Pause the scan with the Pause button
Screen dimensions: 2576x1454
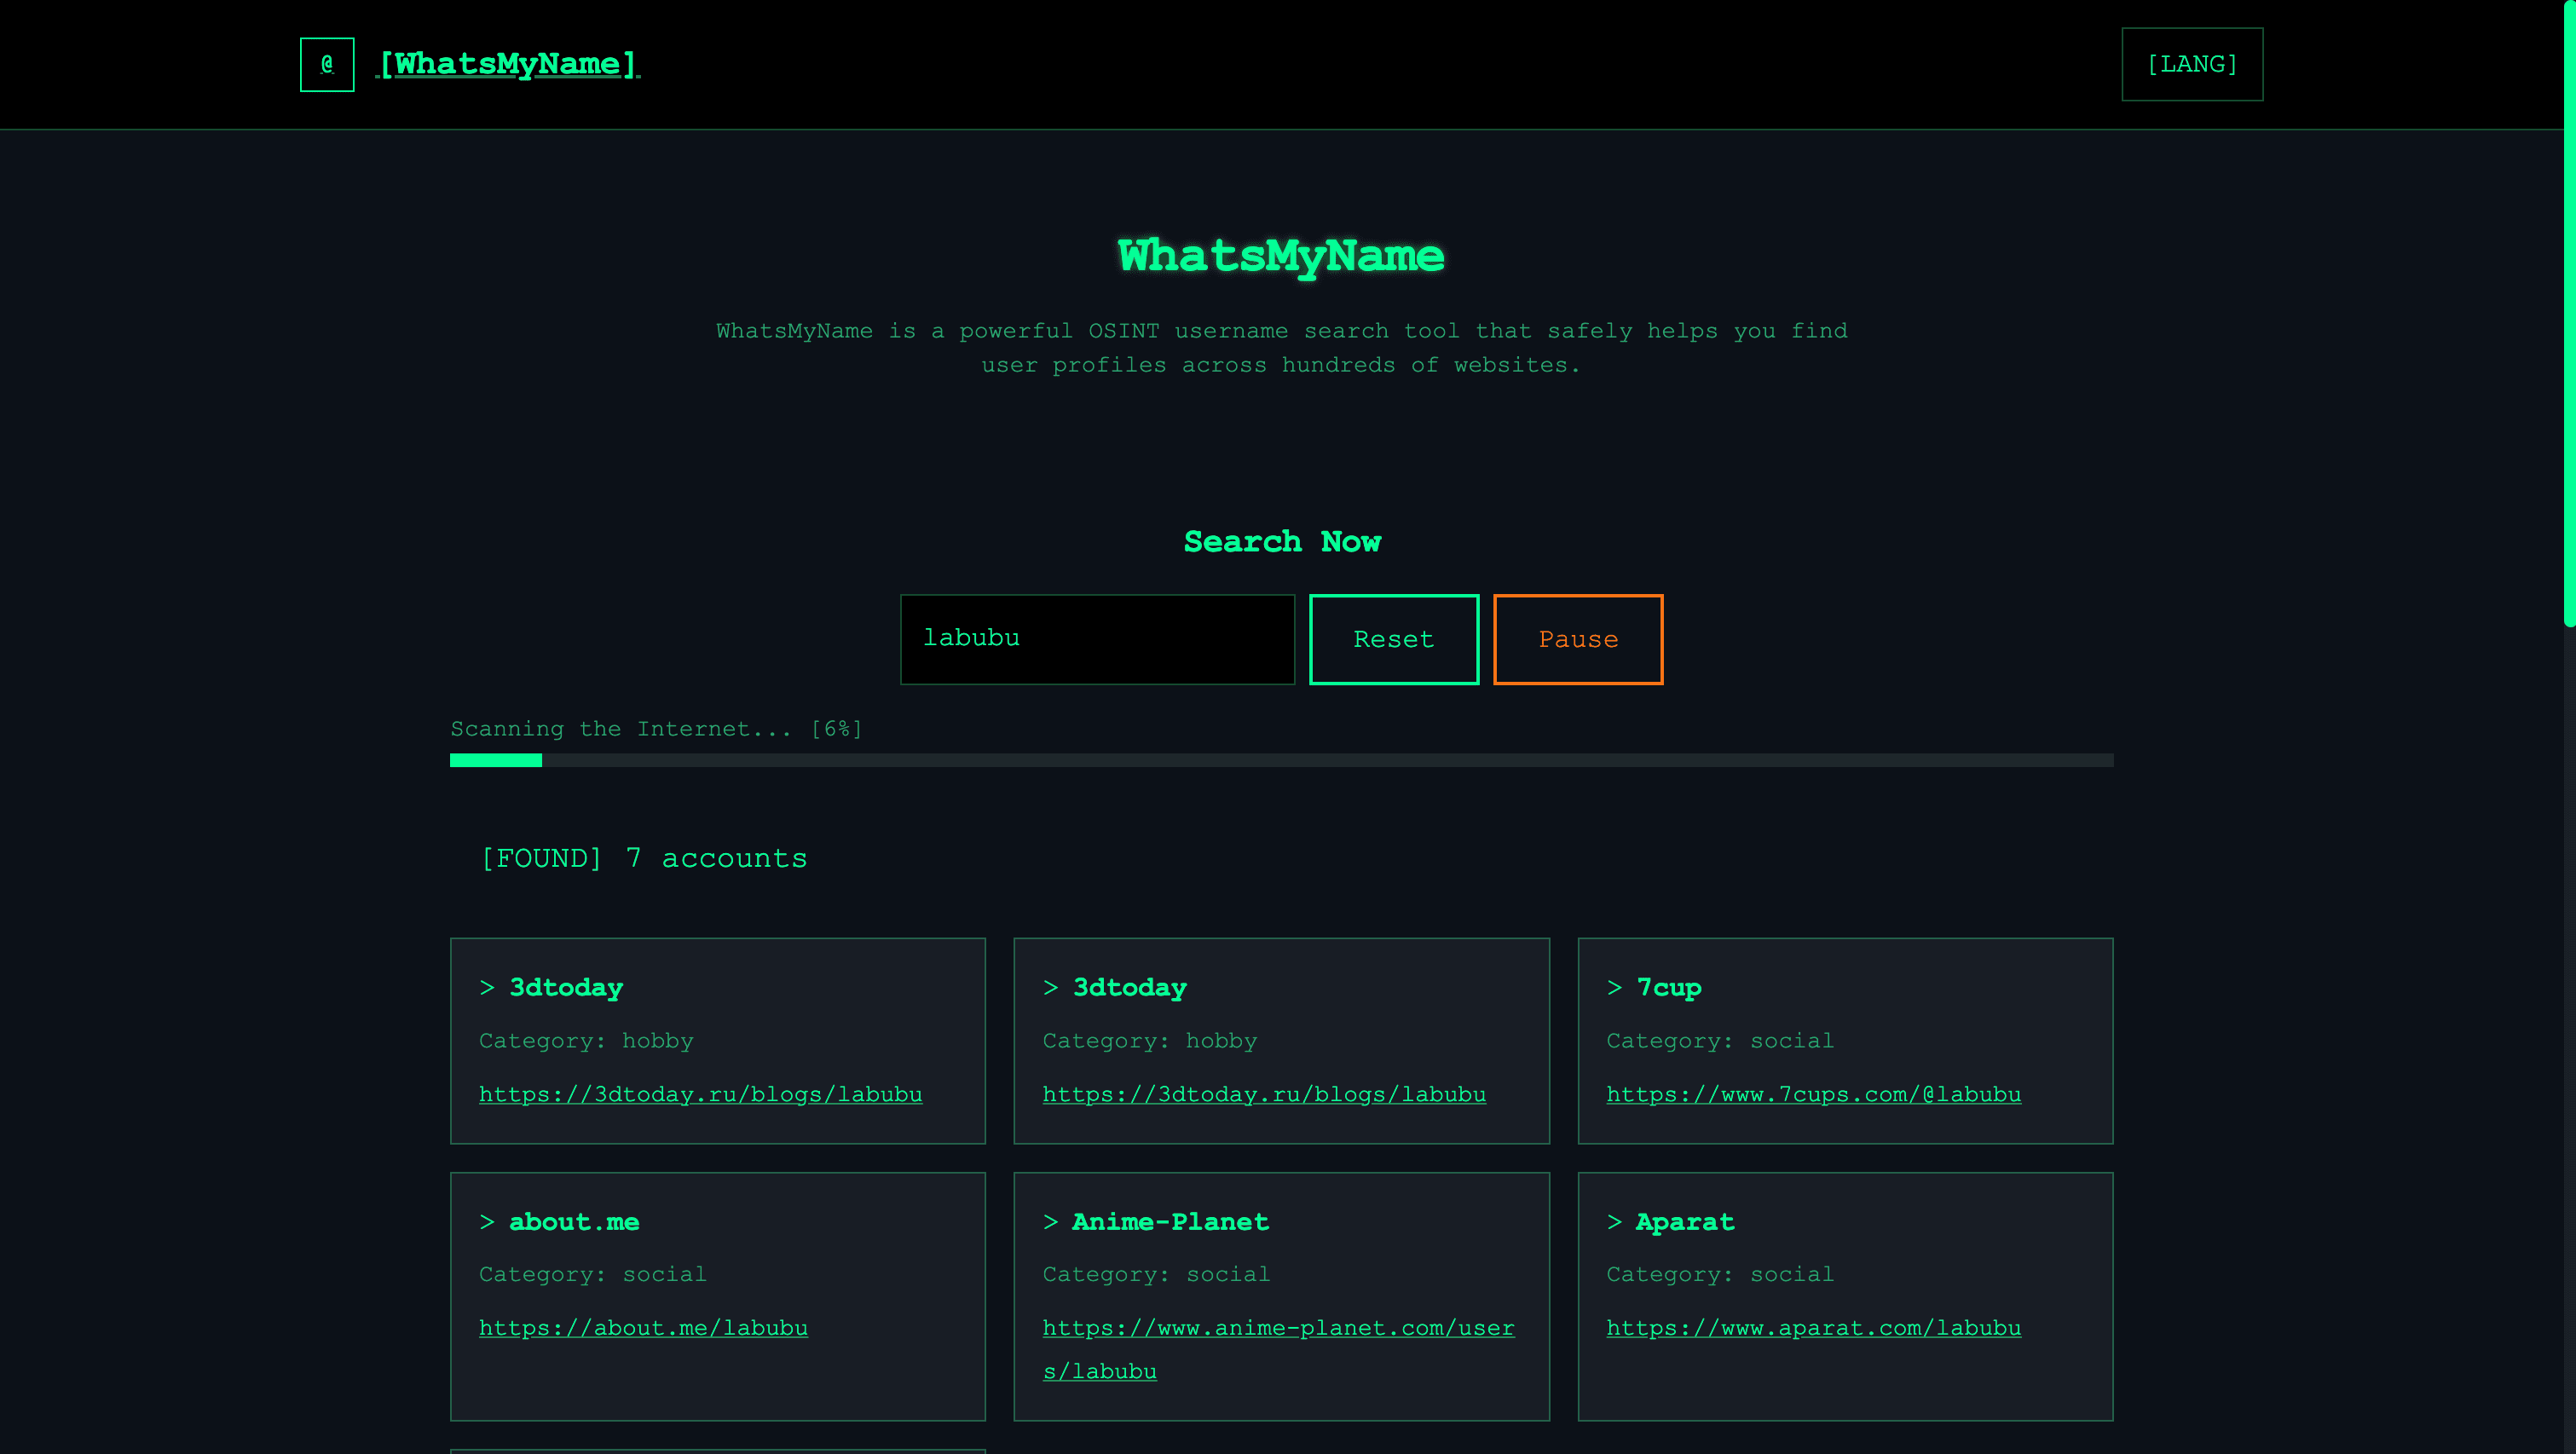1578,639
